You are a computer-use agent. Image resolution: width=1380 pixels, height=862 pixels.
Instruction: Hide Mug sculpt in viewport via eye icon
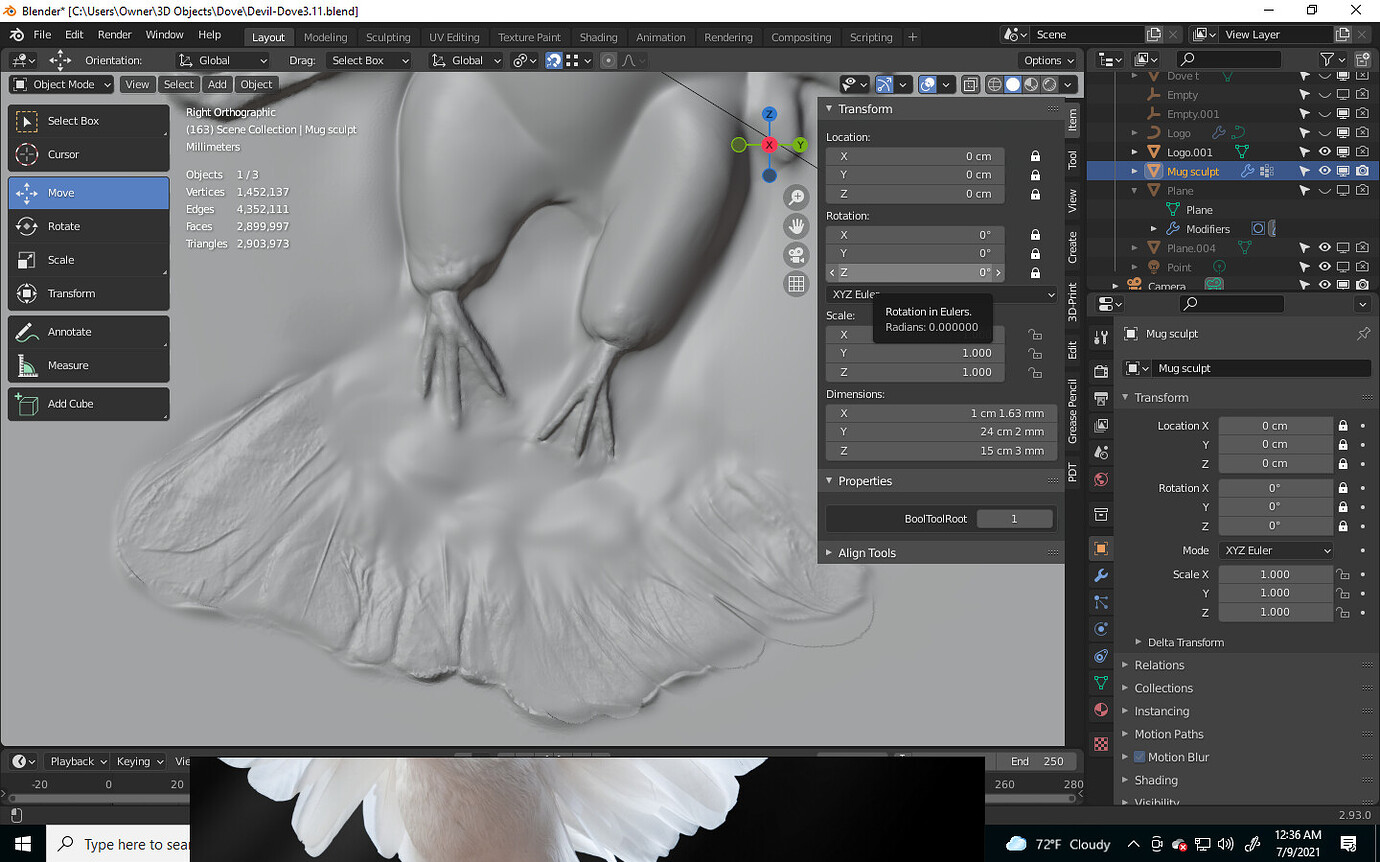pyautogui.click(x=1324, y=171)
